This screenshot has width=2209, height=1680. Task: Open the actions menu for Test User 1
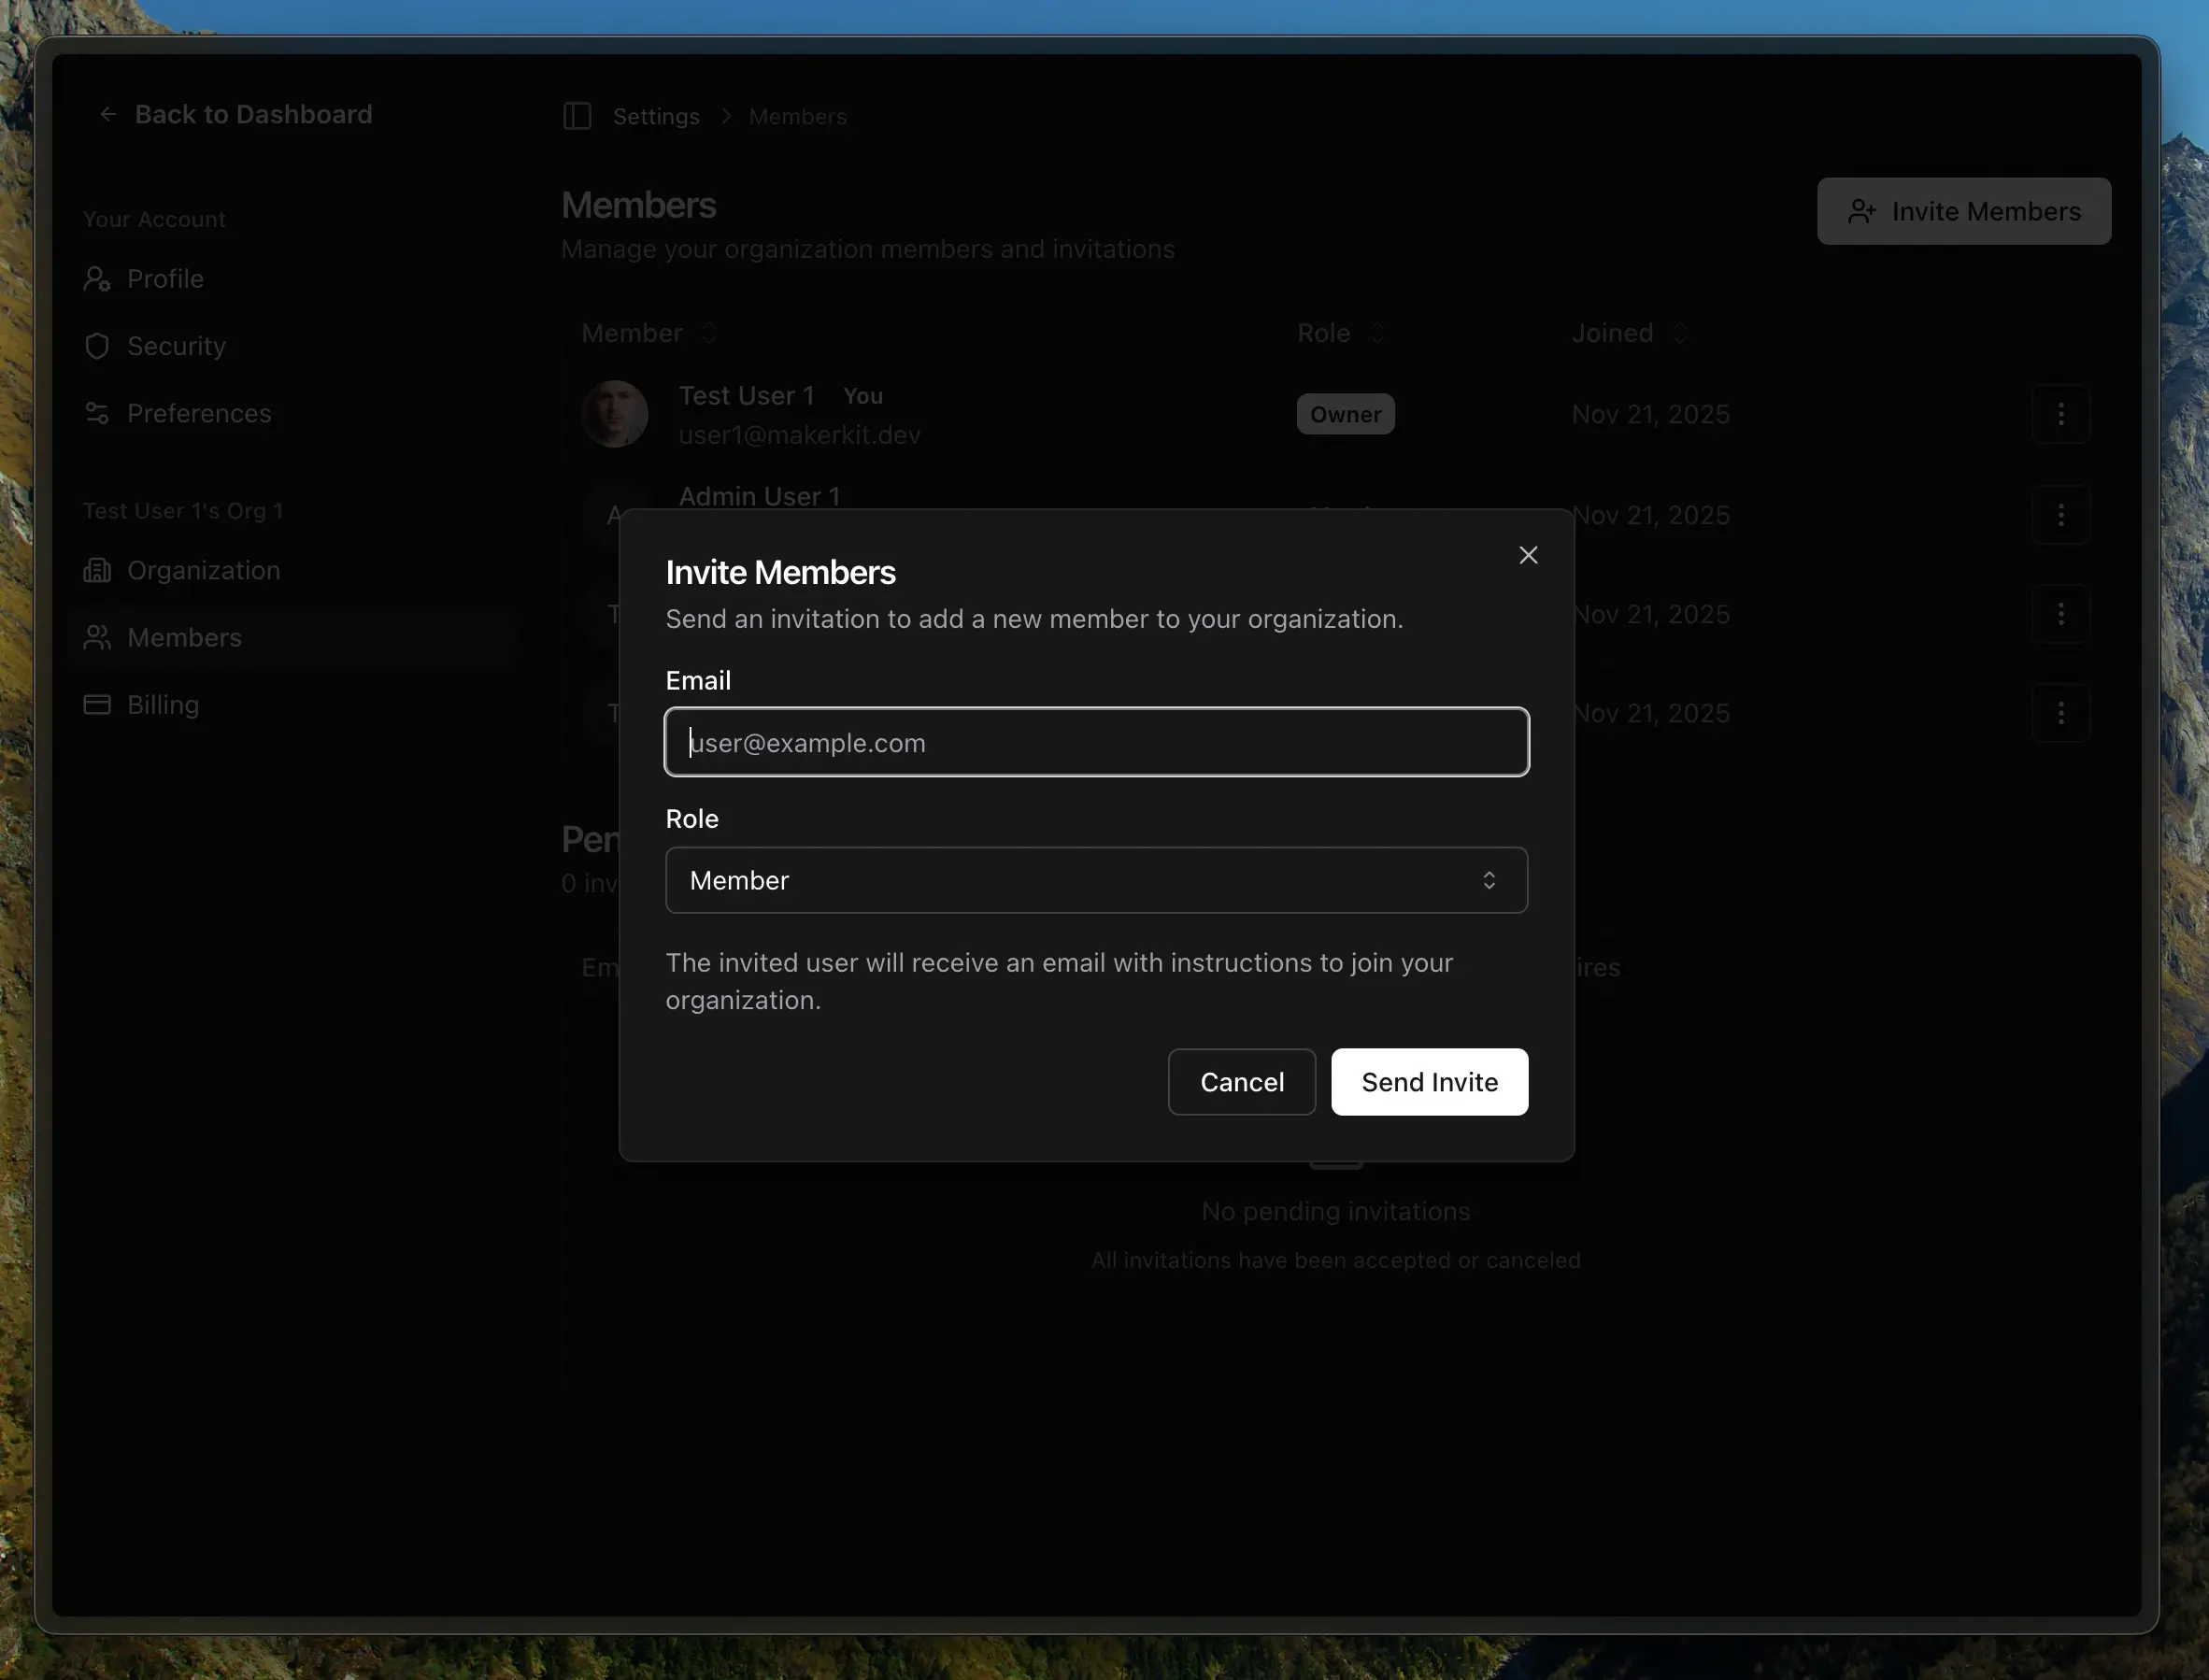click(x=2062, y=414)
